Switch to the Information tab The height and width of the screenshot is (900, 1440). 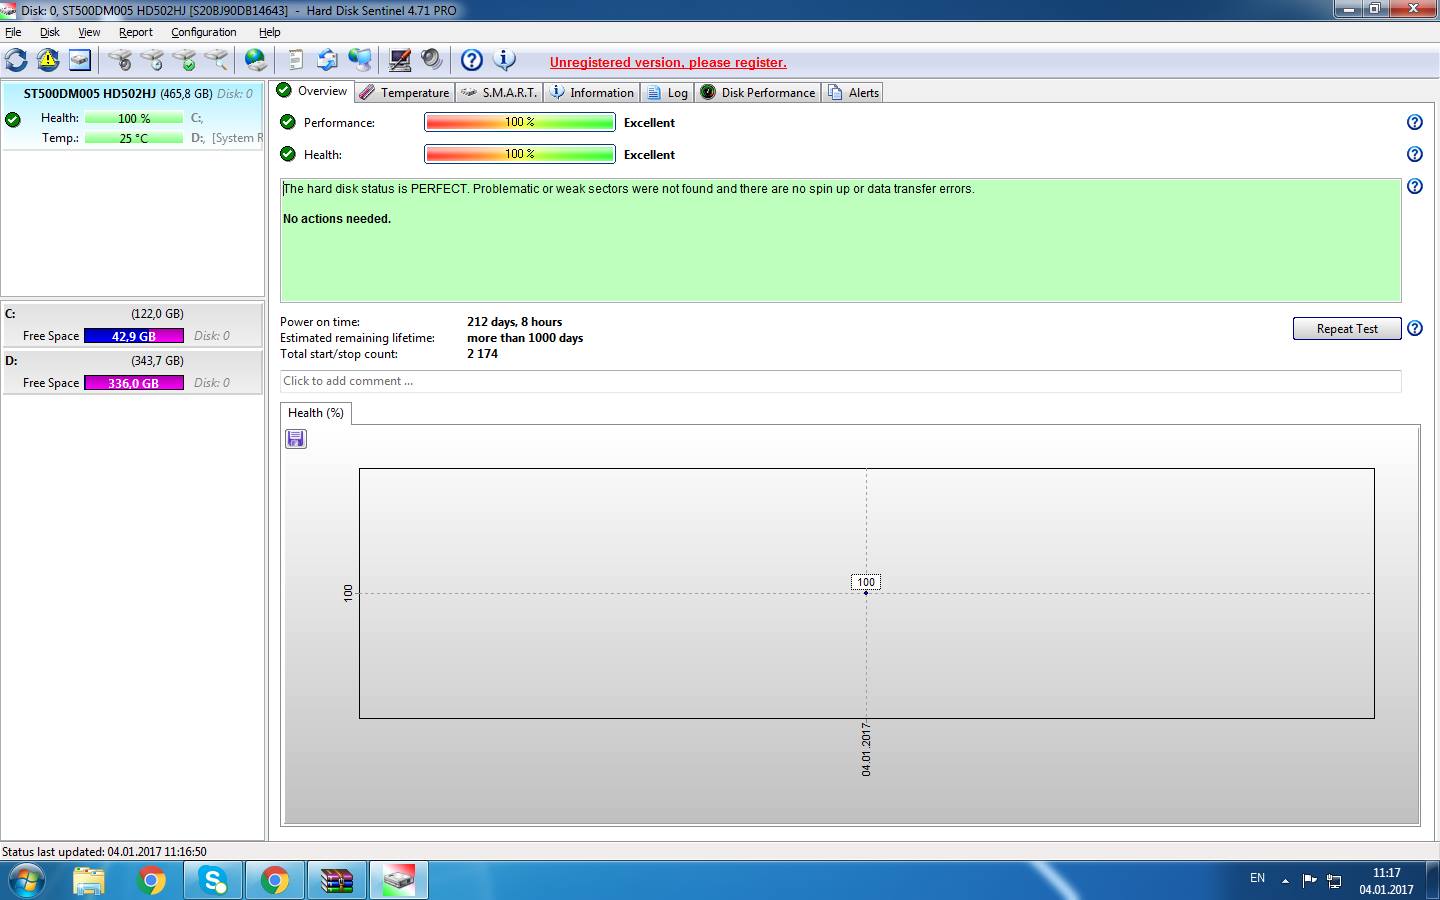(x=592, y=93)
